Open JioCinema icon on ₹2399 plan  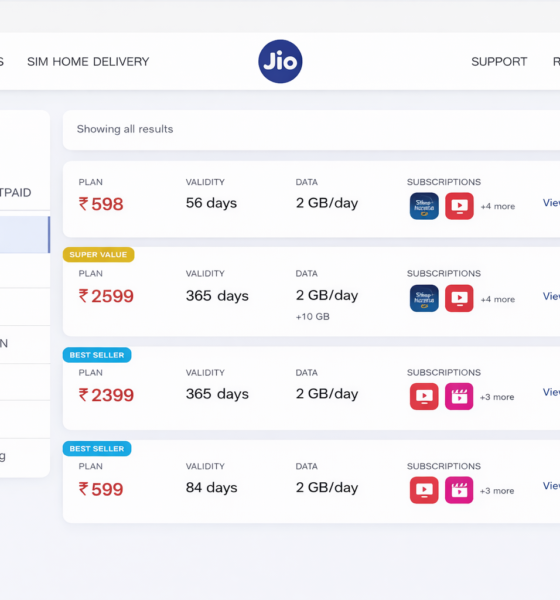[x=459, y=396]
